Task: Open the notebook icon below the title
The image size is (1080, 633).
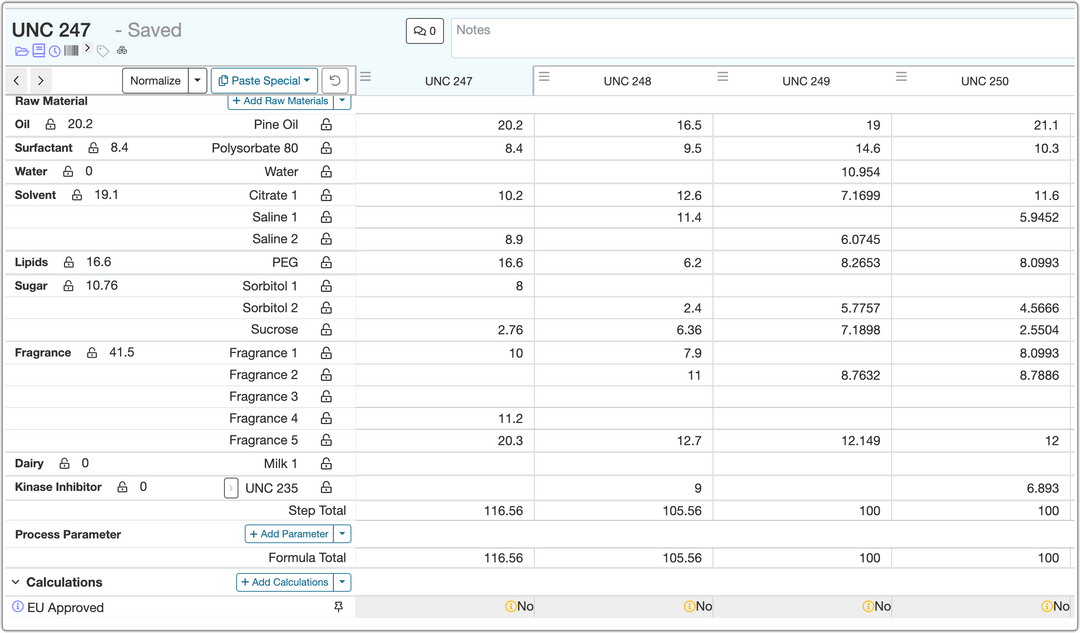Action: click(x=38, y=51)
